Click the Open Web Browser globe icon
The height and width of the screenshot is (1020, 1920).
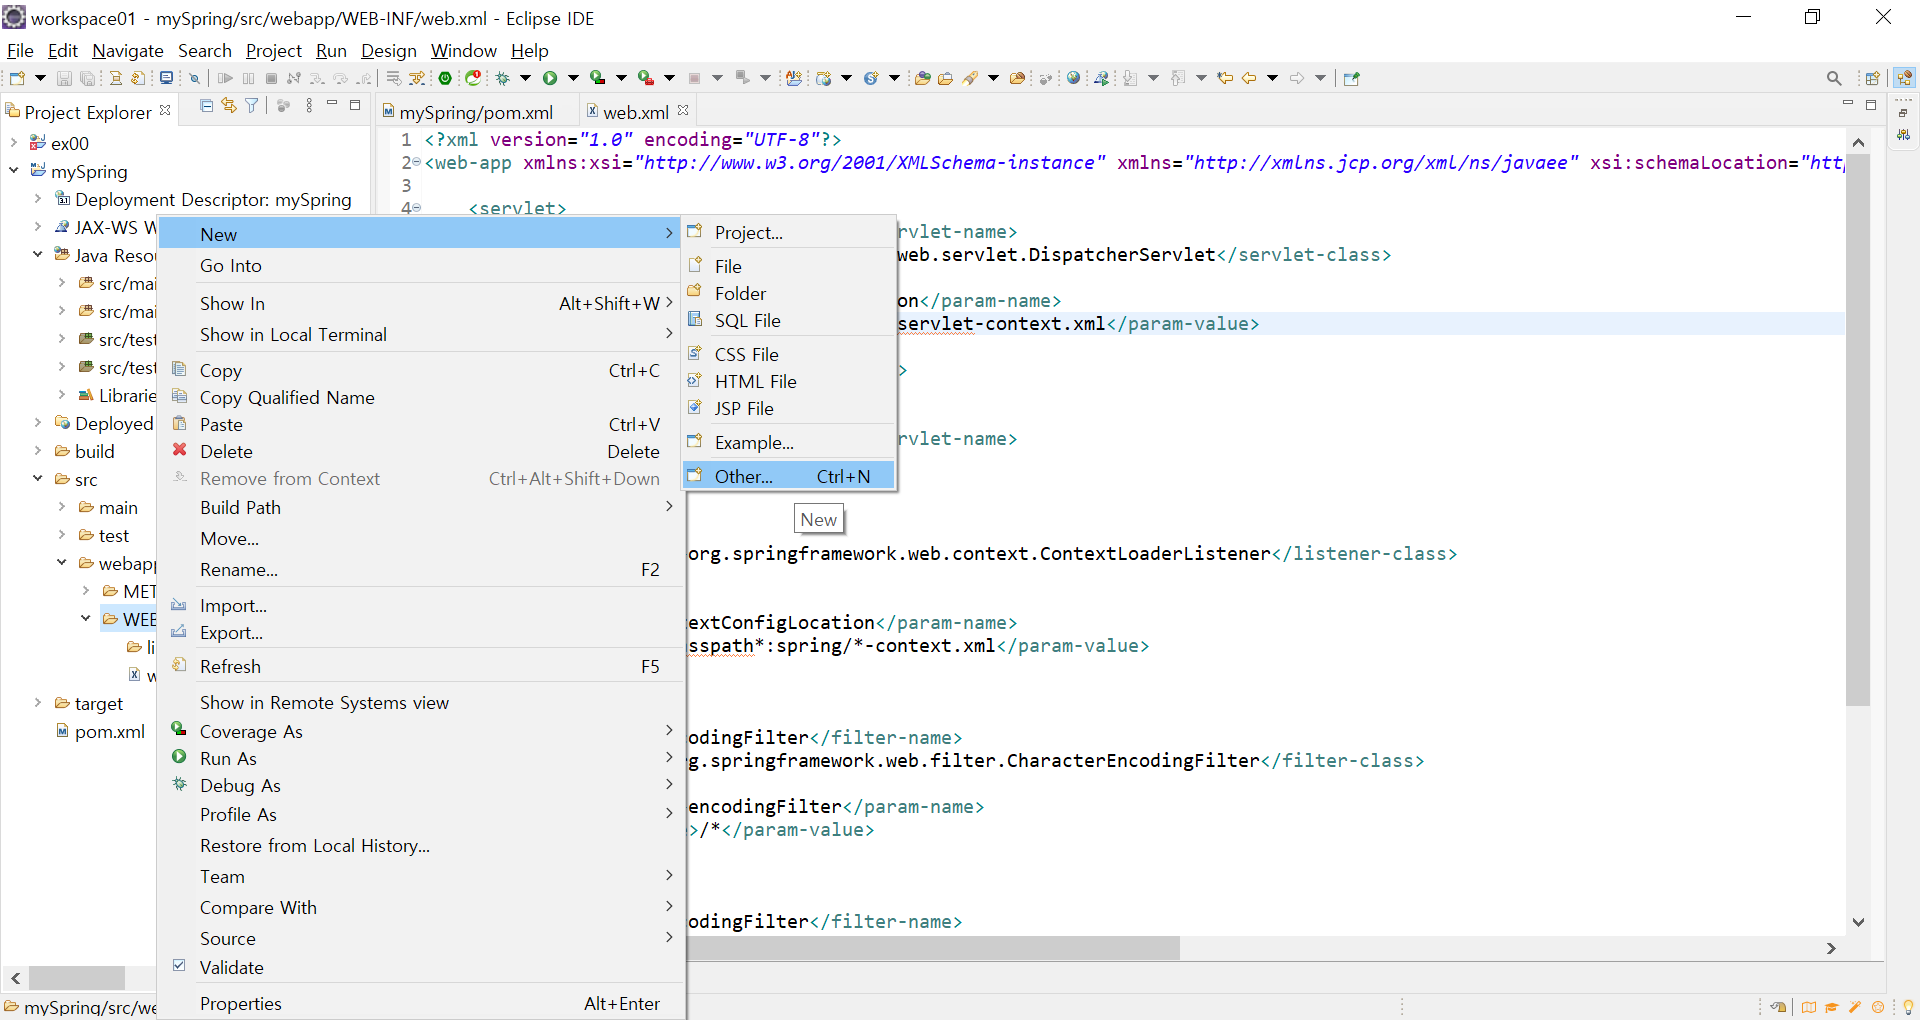[1073, 78]
